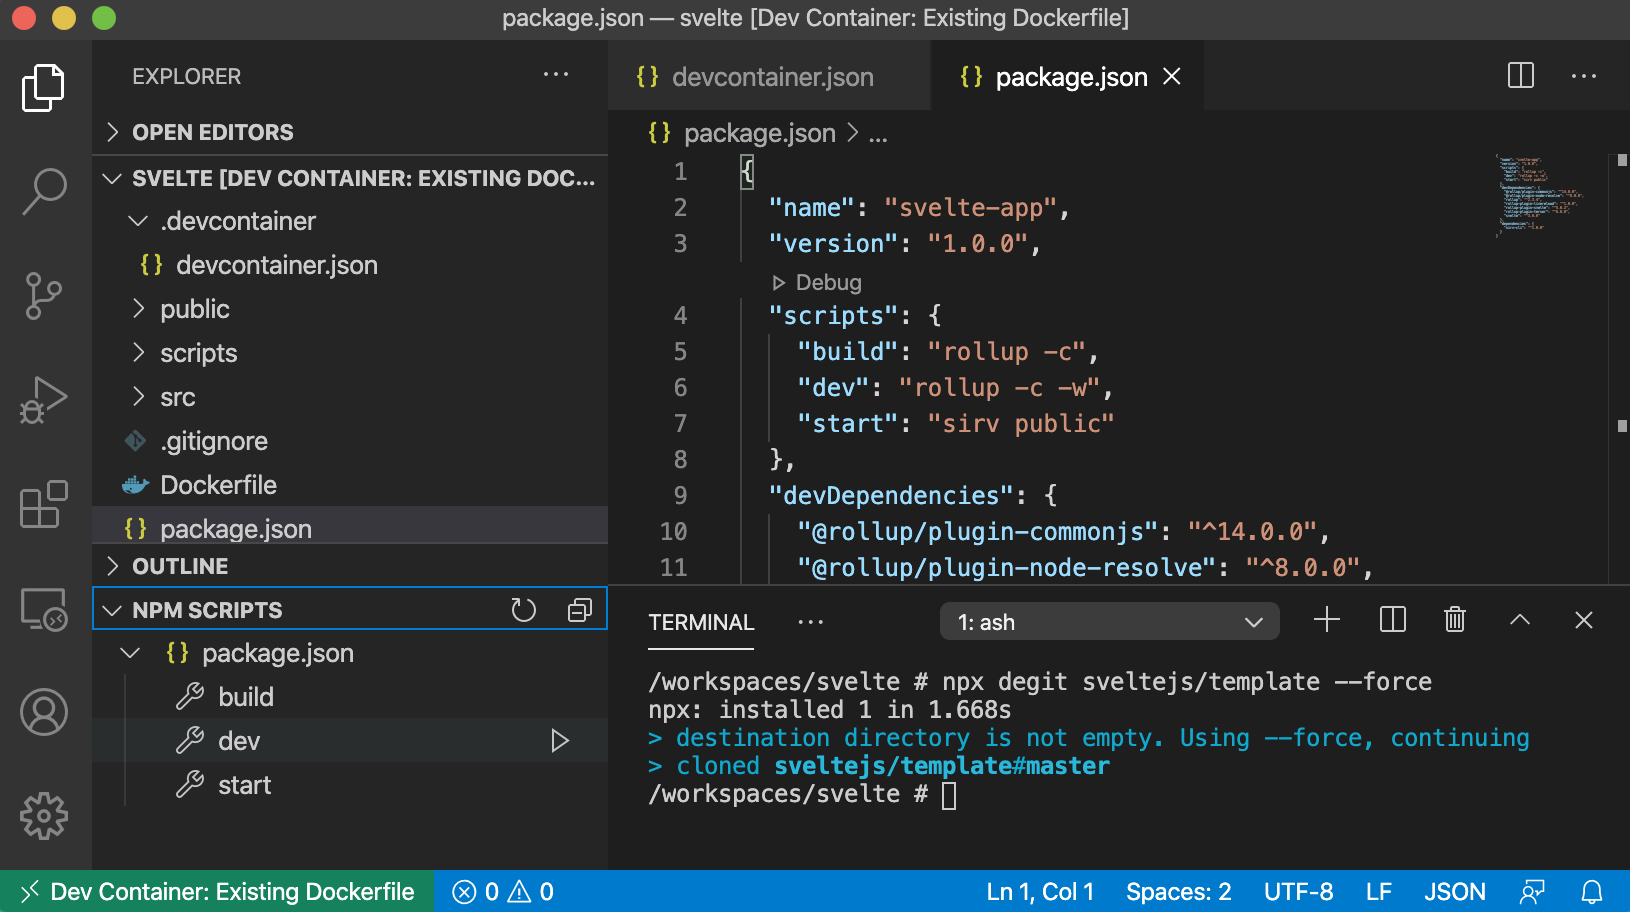Click the "rollup -c -w" dev value
The image size is (1630, 912).
click(999, 387)
